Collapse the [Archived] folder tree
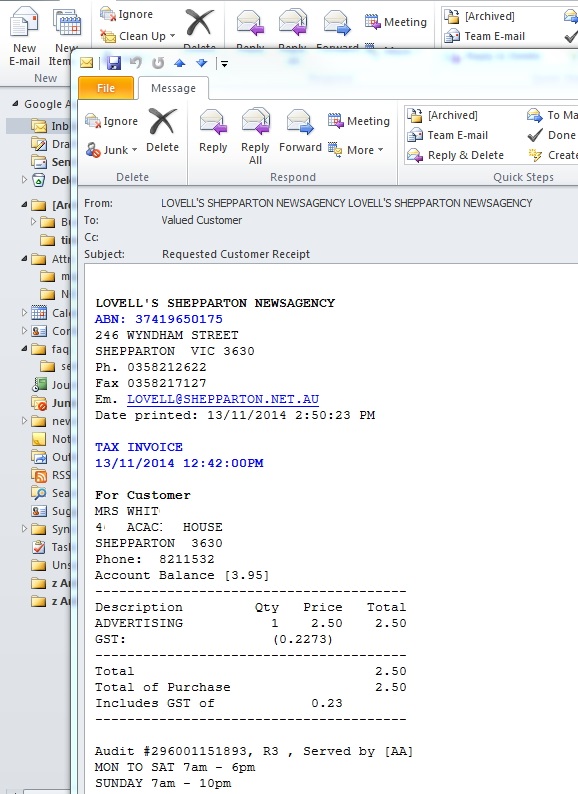Screen dimensions: 578x794 click(x=23, y=205)
